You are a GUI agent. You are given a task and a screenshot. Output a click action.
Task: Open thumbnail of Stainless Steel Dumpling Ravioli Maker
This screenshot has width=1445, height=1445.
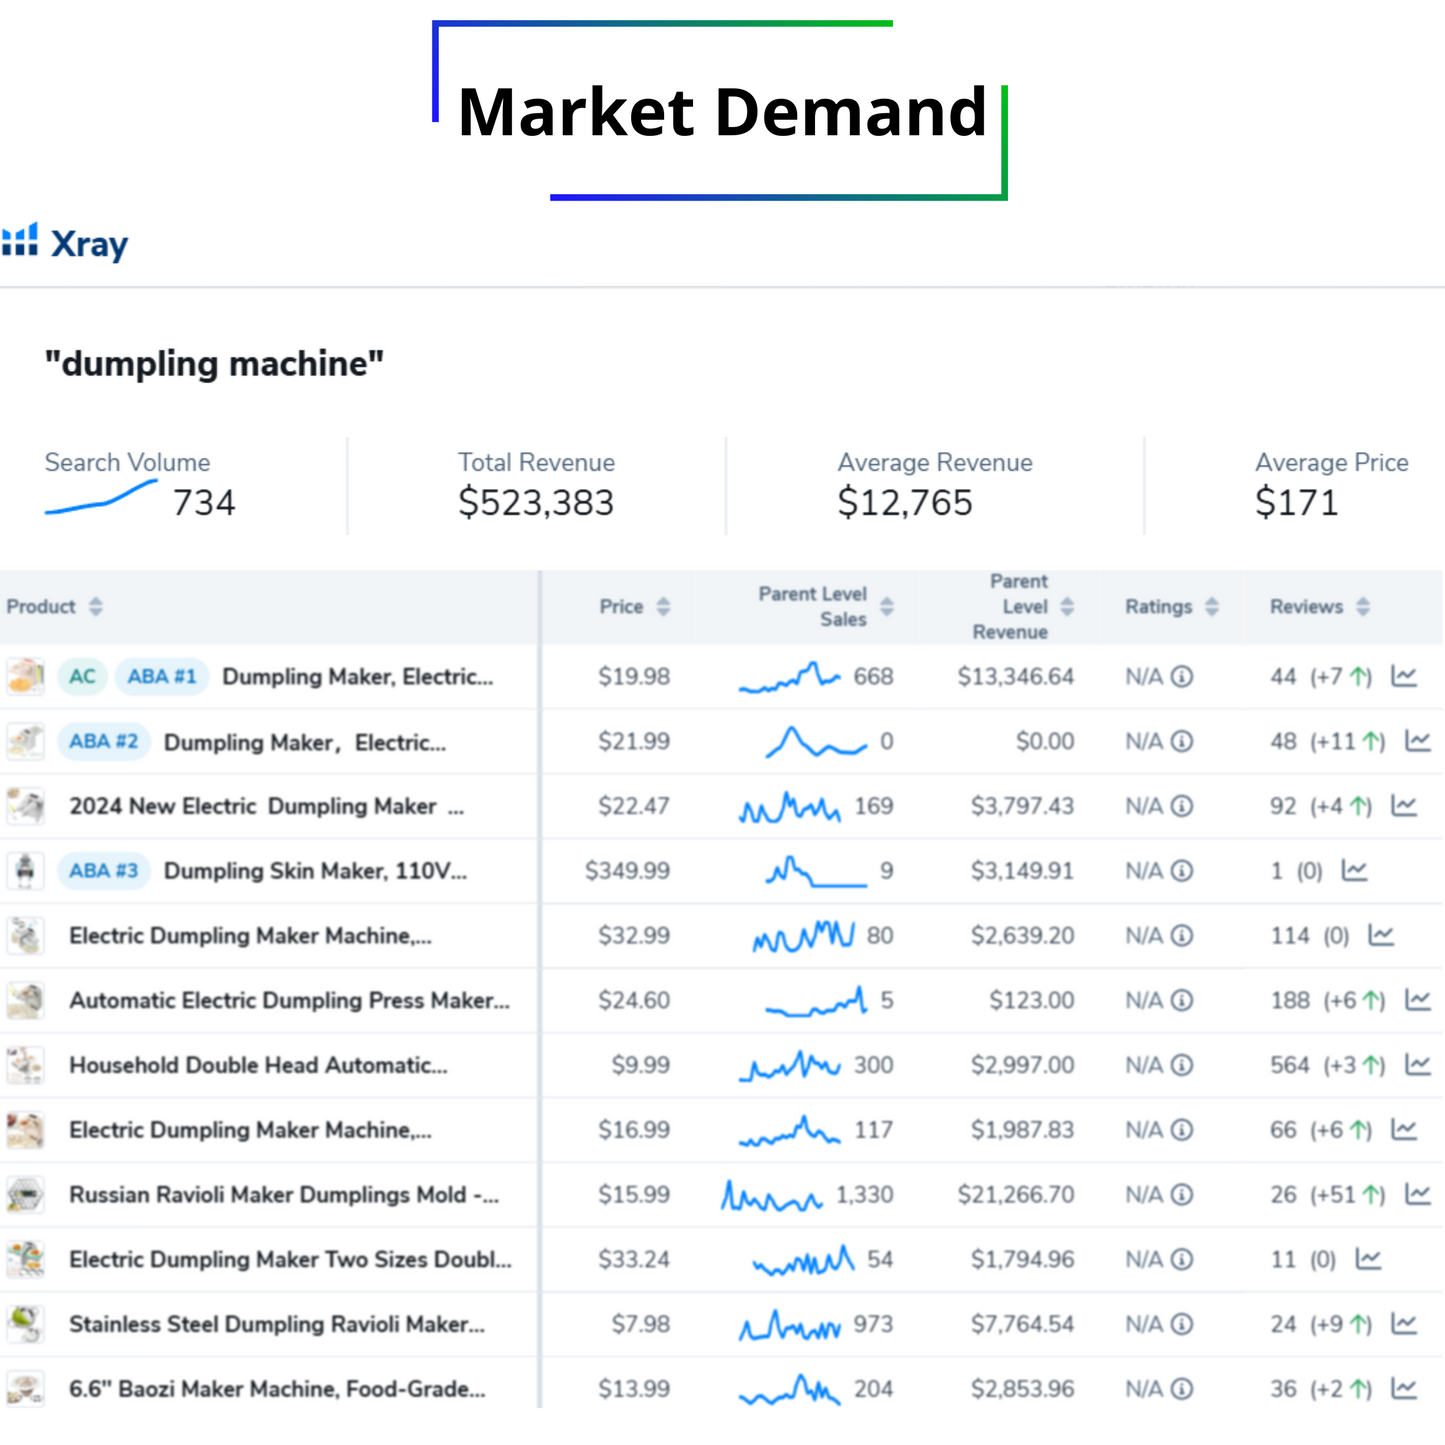pos(25,1324)
